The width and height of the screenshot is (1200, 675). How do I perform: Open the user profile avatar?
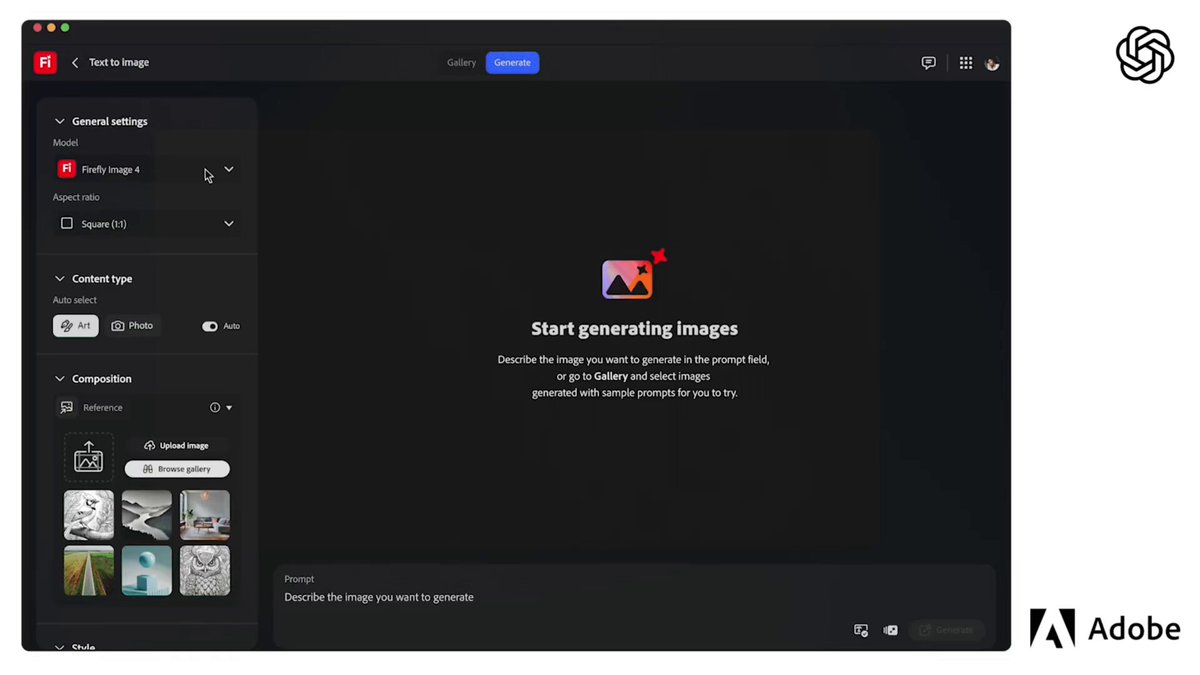pos(992,63)
